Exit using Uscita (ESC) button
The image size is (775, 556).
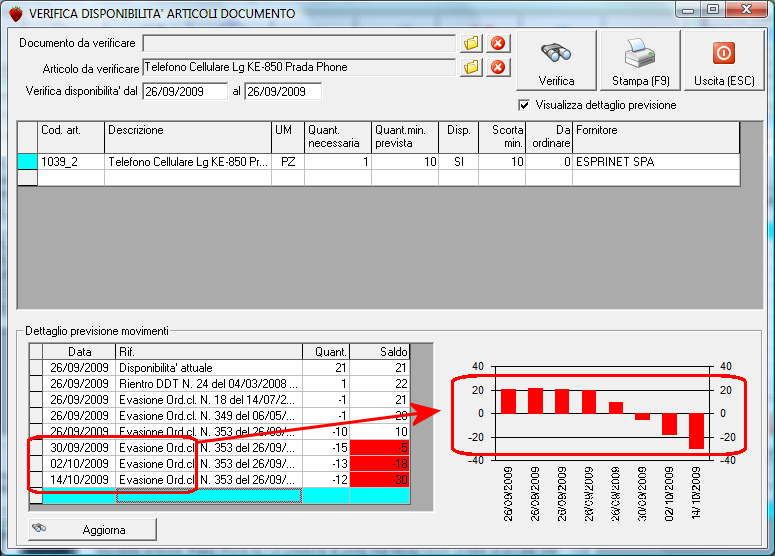coord(724,61)
